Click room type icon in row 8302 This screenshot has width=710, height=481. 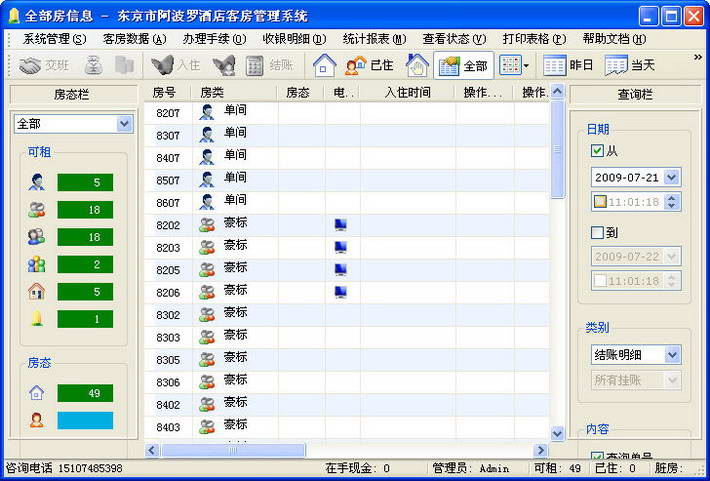tap(207, 314)
